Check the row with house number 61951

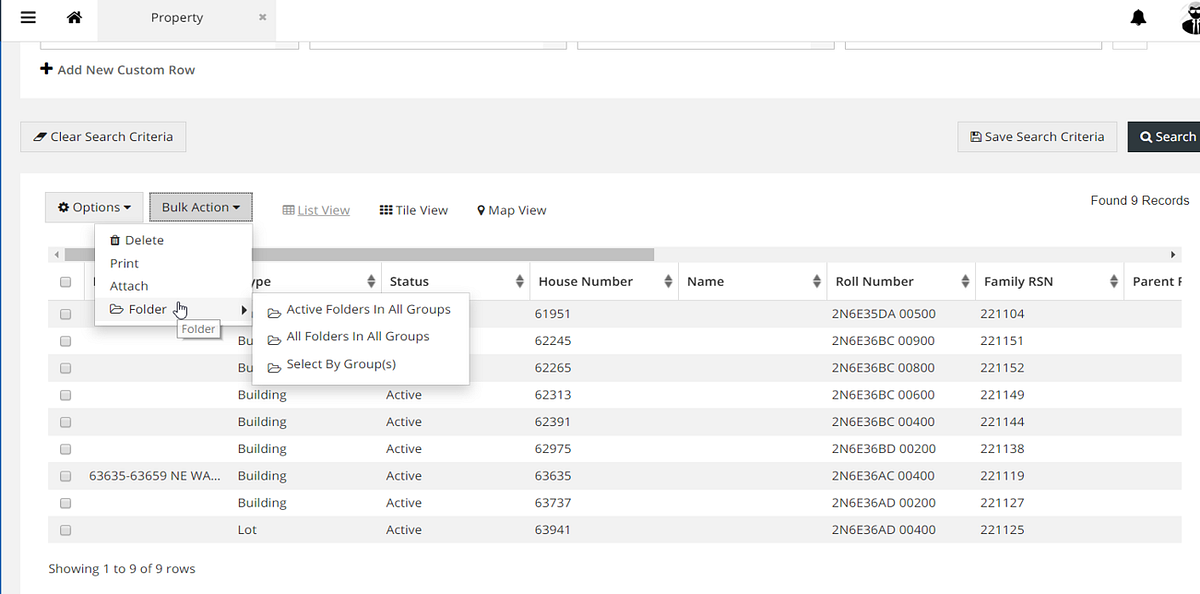point(65,314)
